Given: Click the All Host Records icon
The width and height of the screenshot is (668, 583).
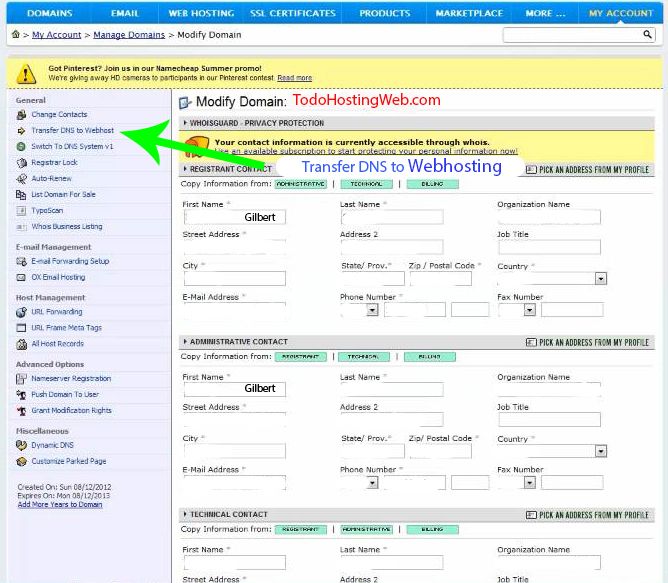Looking at the screenshot, I should tap(21, 344).
